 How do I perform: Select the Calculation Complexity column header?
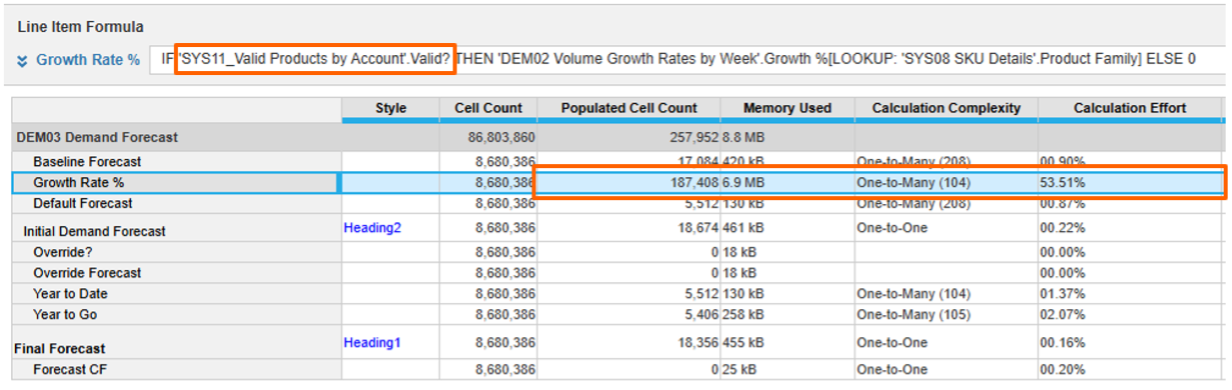[x=946, y=108]
